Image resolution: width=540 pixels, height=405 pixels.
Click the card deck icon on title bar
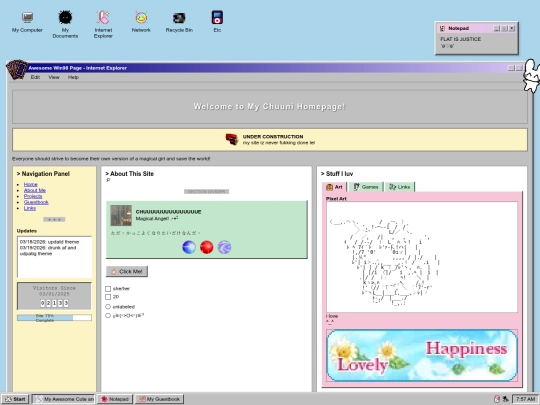point(17,69)
